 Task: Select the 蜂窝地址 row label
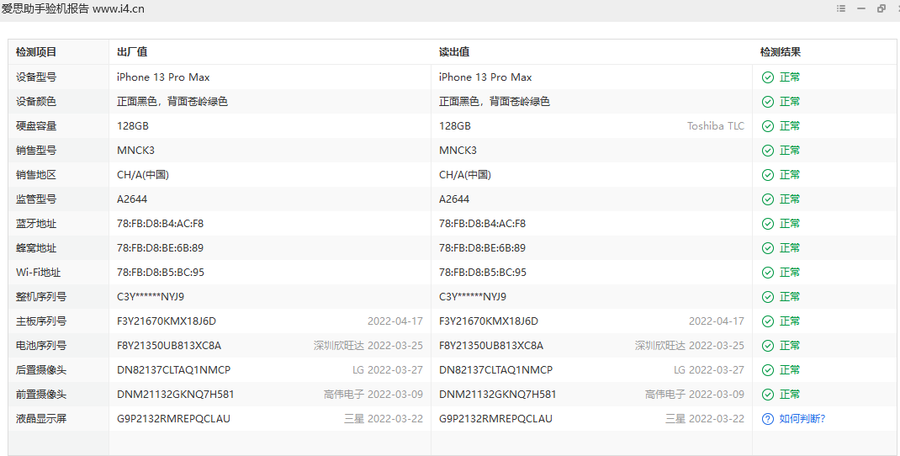36,248
